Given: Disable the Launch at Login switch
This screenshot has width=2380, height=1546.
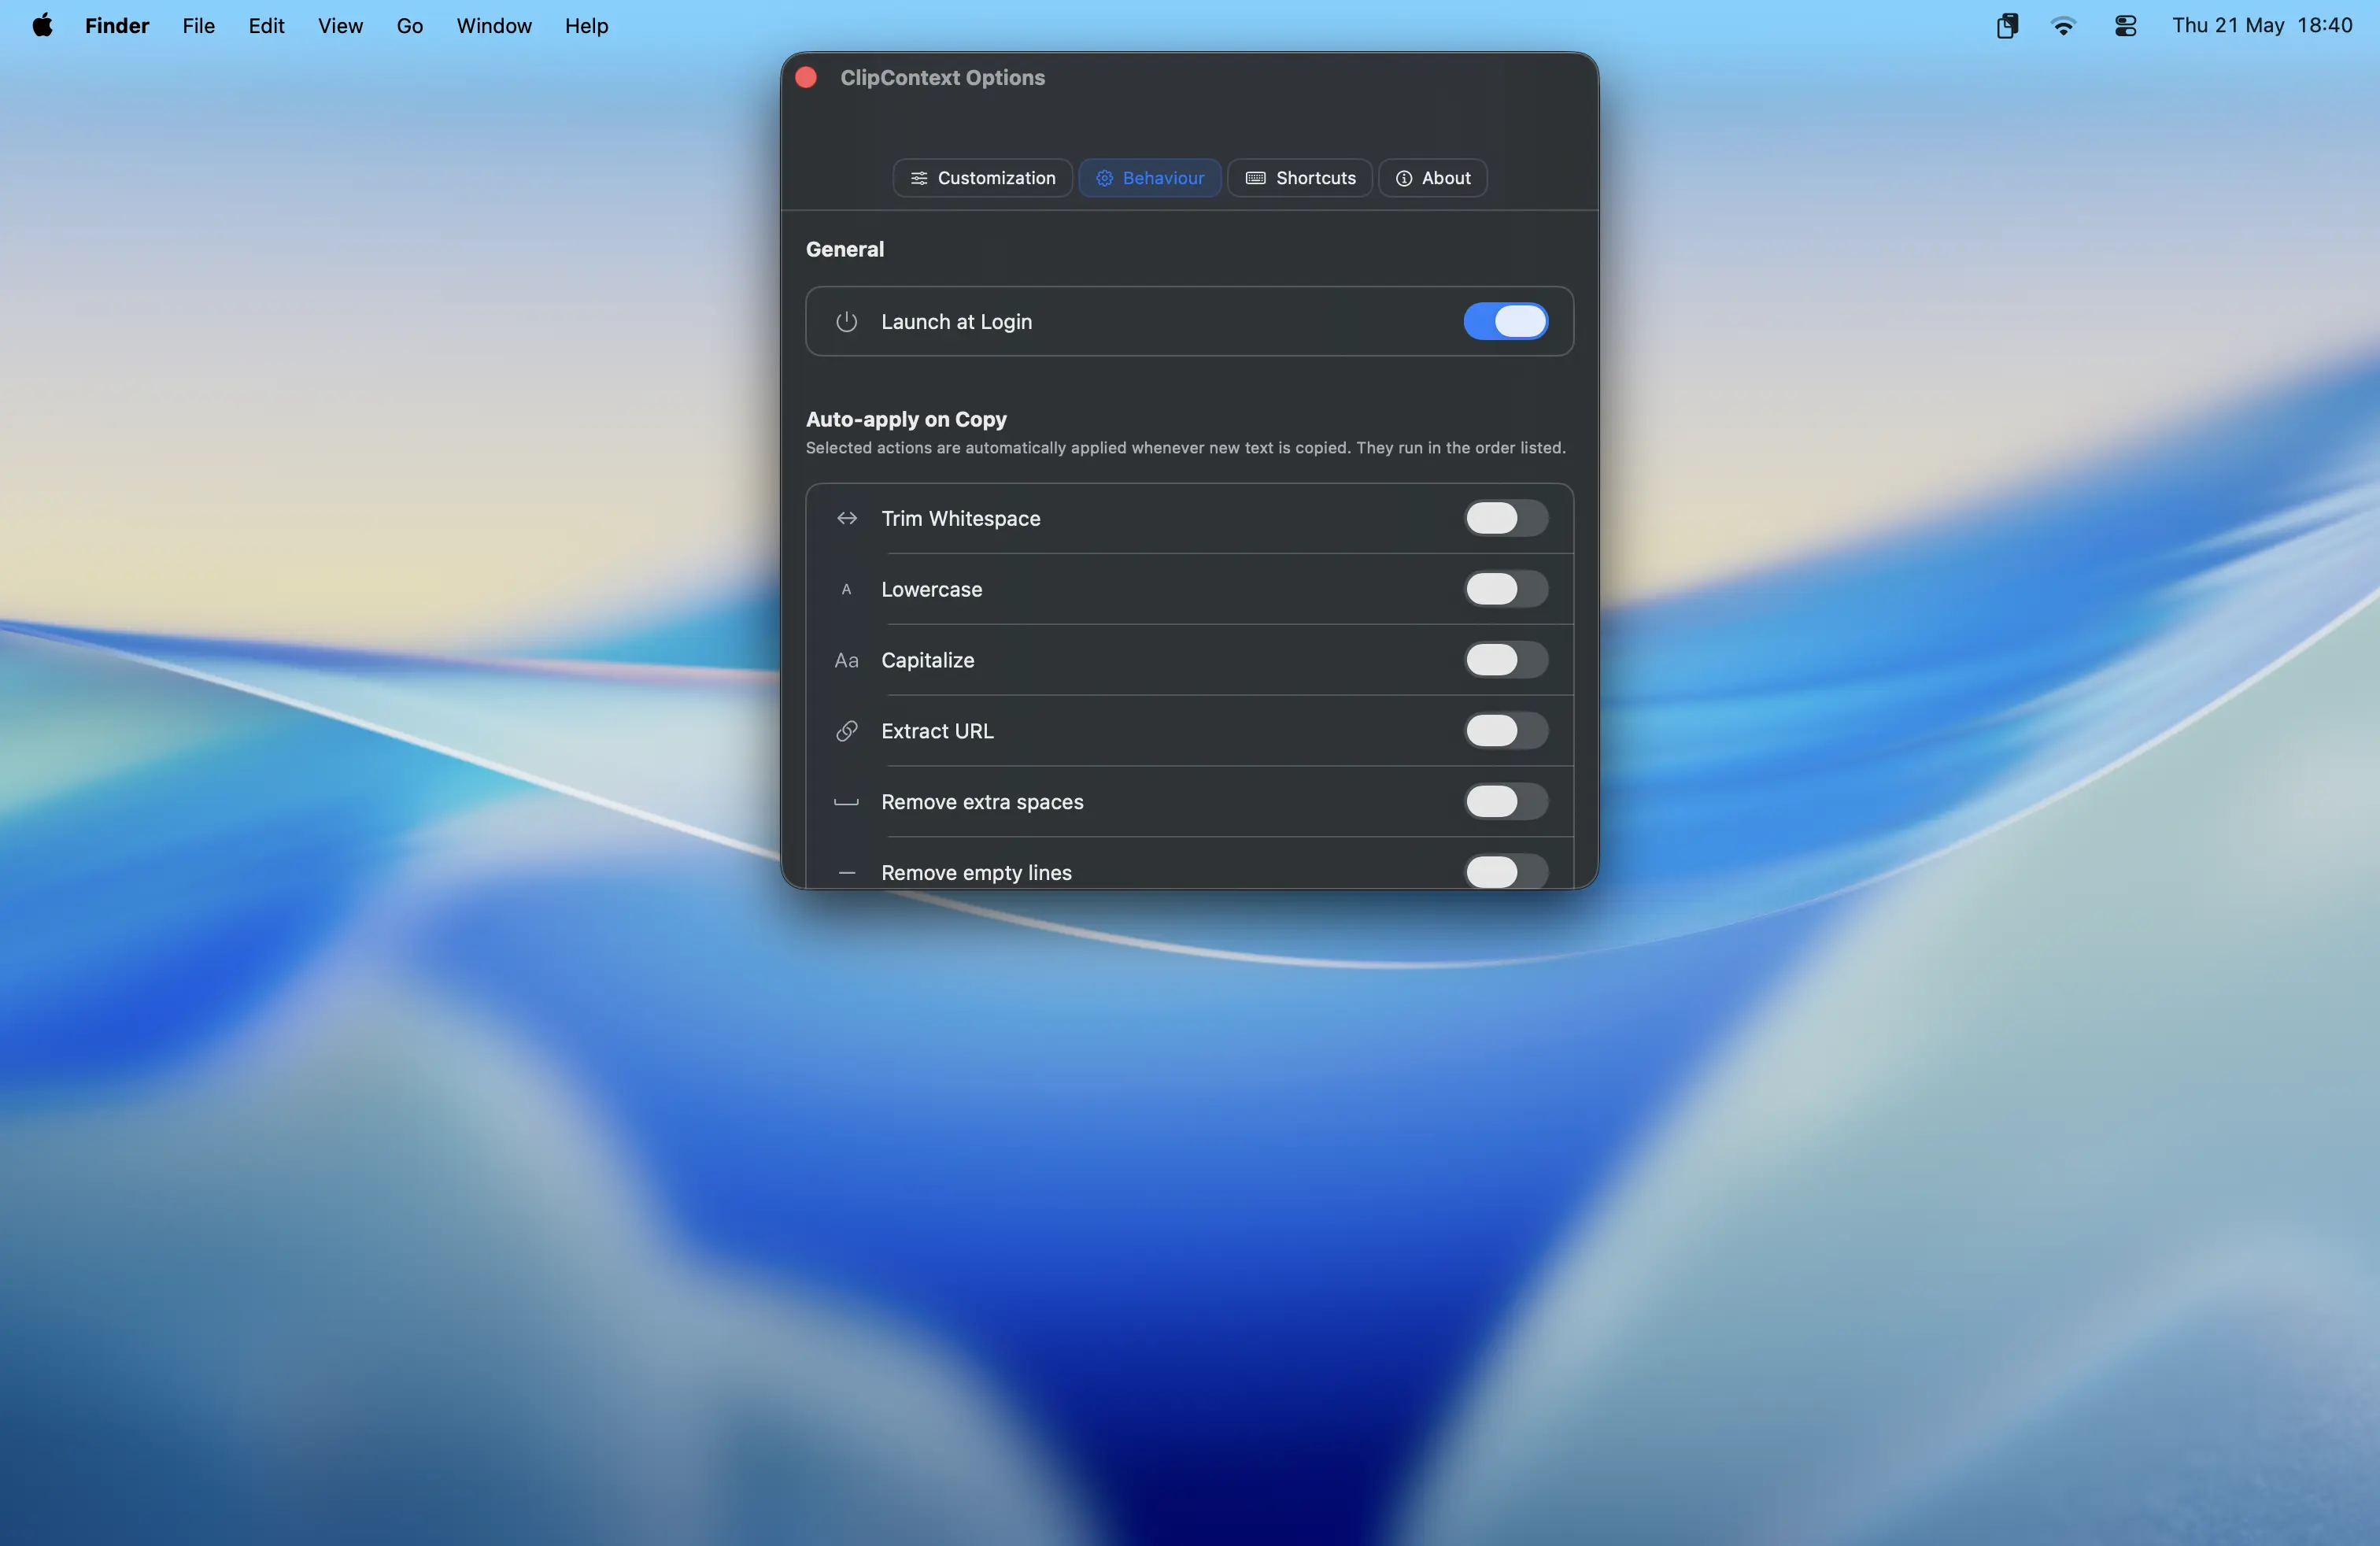Looking at the screenshot, I should click(x=1505, y=322).
